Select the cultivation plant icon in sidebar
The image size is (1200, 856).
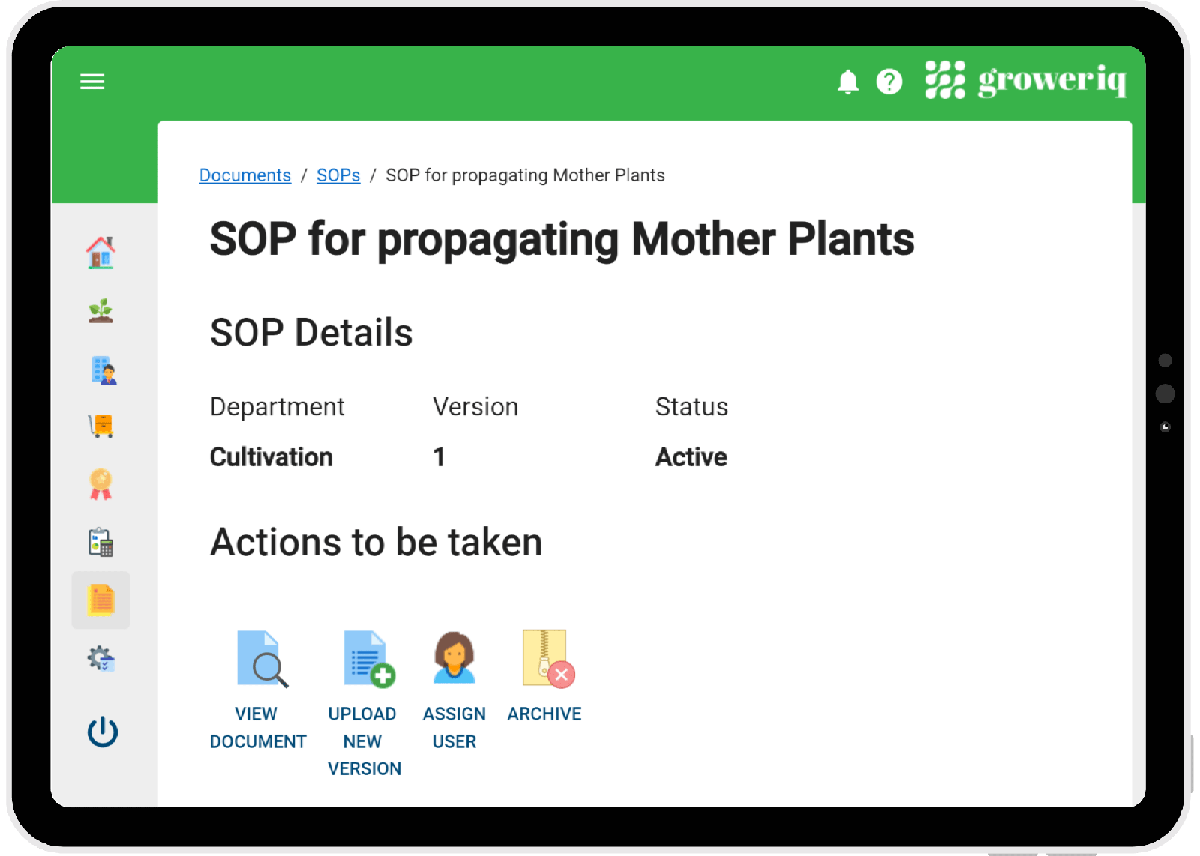pos(101,311)
